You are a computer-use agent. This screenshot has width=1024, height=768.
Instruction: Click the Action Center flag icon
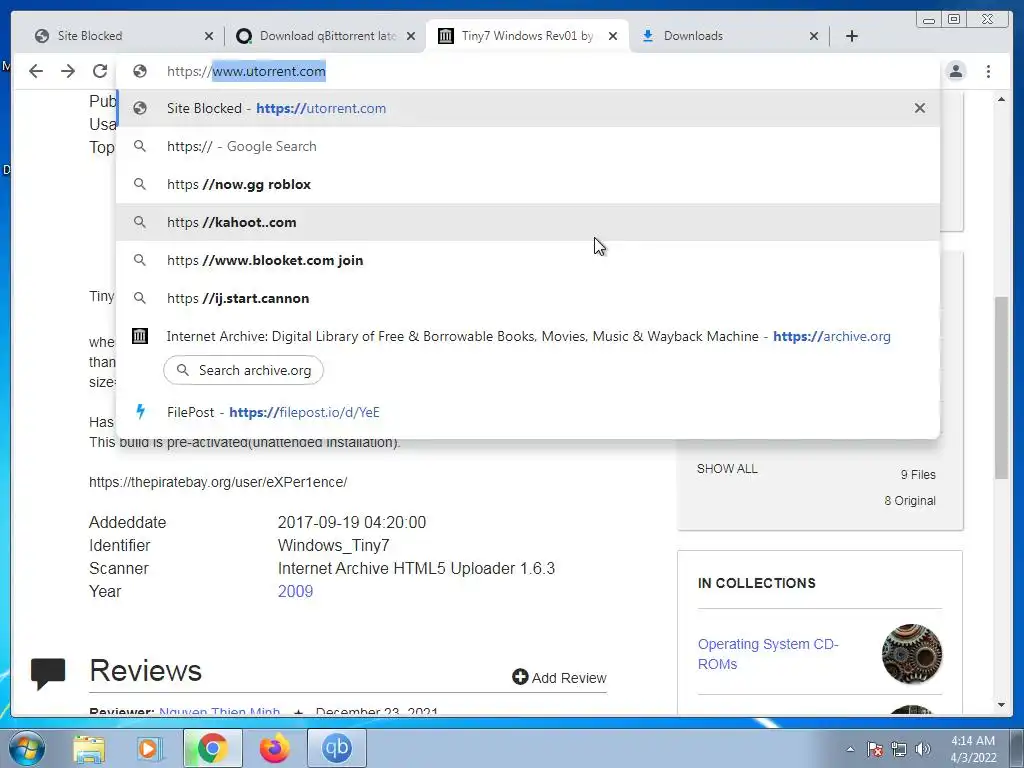pyautogui.click(x=875, y=749)
